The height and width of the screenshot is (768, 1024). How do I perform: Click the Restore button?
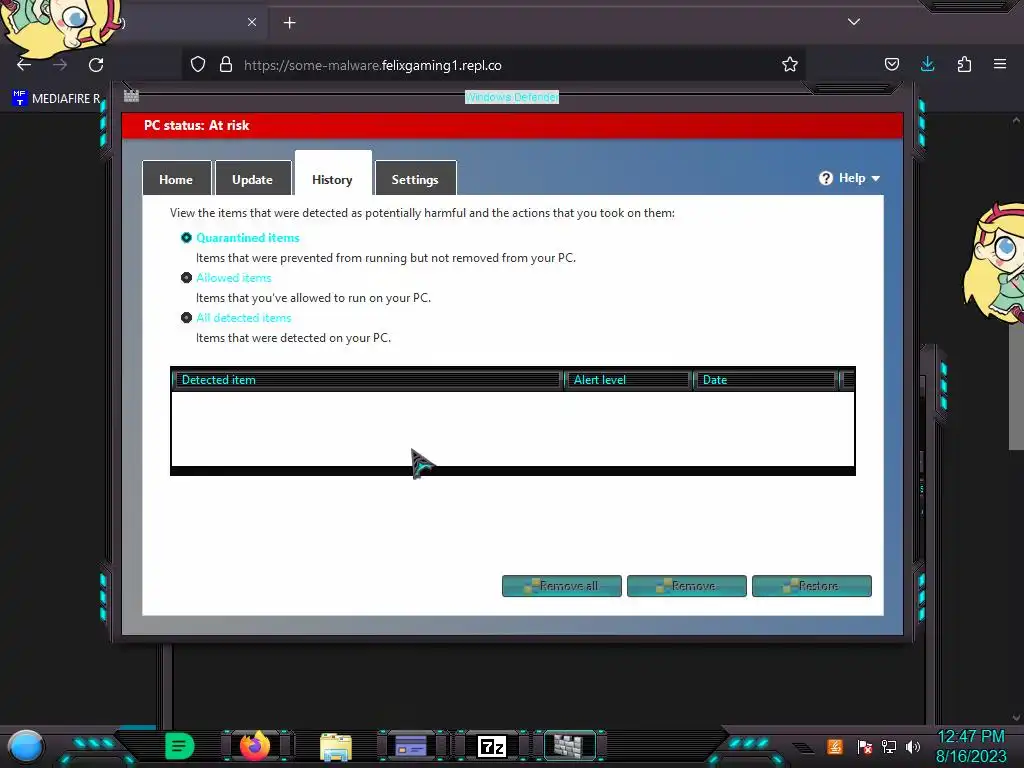coord(812,586)
